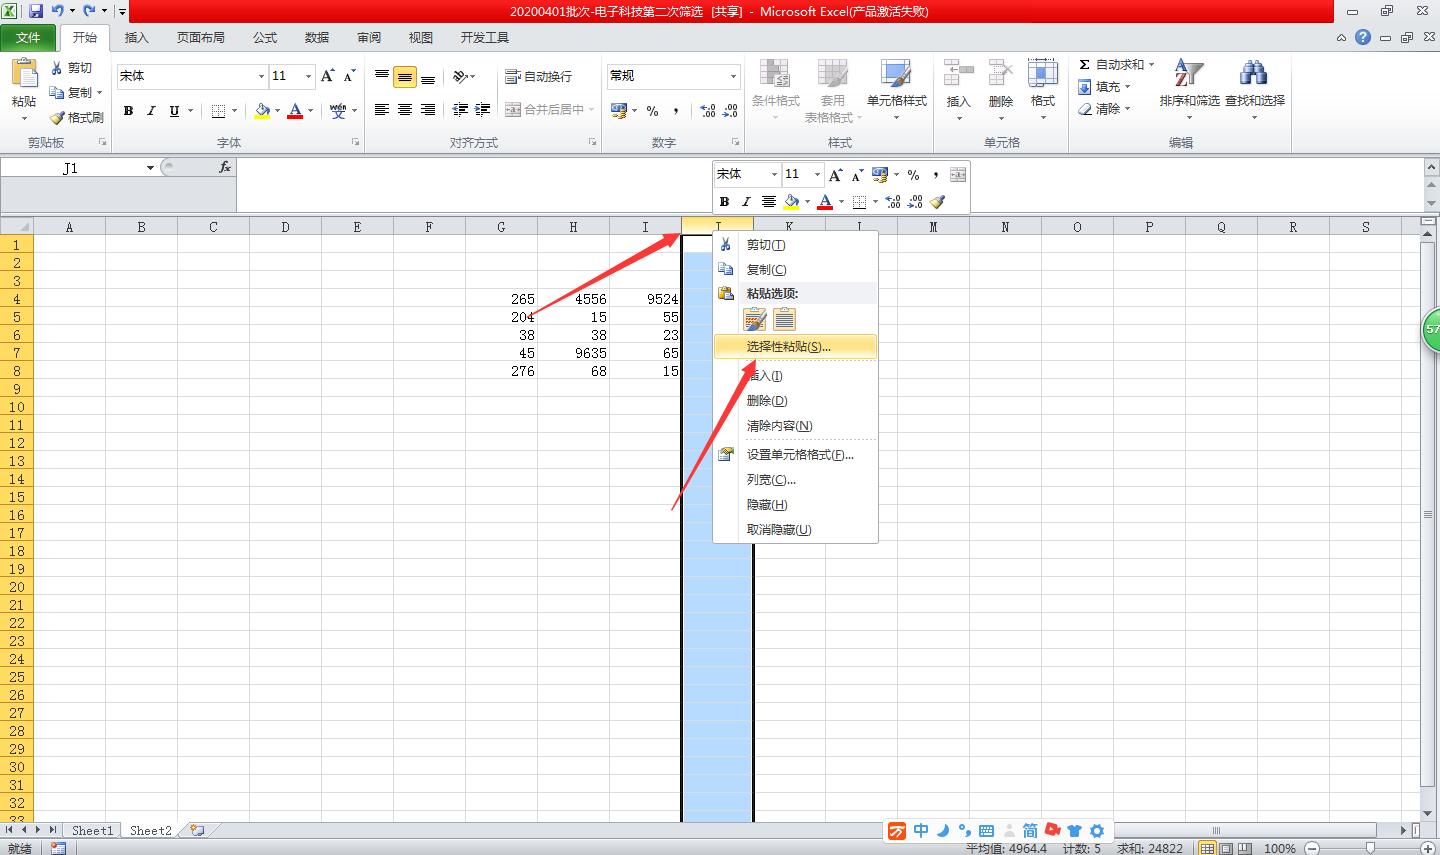This screenshot has width=1440, height=855.
Task: Toggle Wrap Text (自动换行)
Action: pyautogui.click(x=539, y=77)
